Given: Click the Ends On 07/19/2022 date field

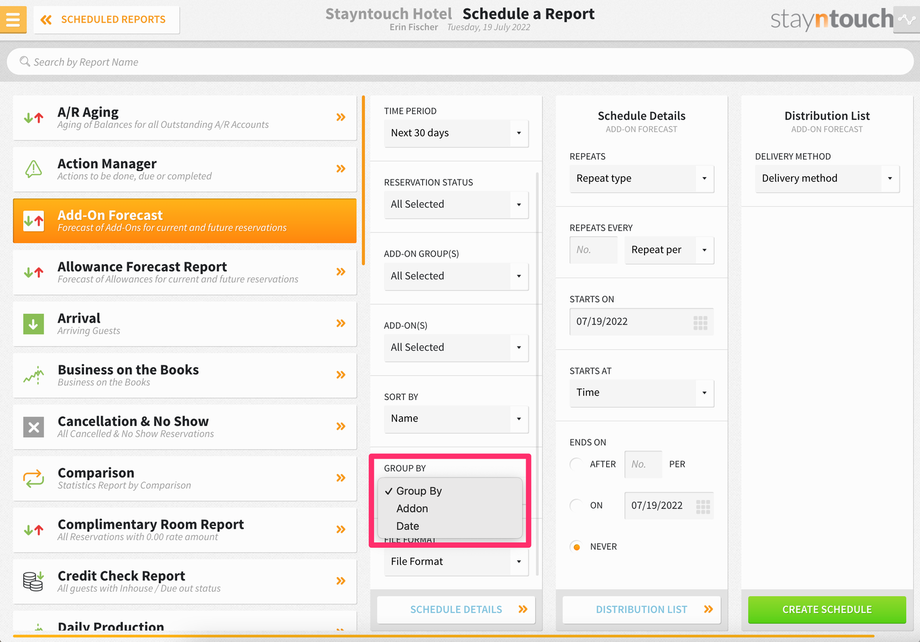Looking at the screenshot, I should tap(669, 506).
